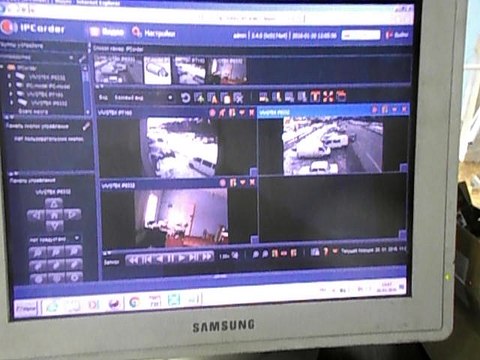
Task: Click the save view disk icon
Action: (225, 98)
